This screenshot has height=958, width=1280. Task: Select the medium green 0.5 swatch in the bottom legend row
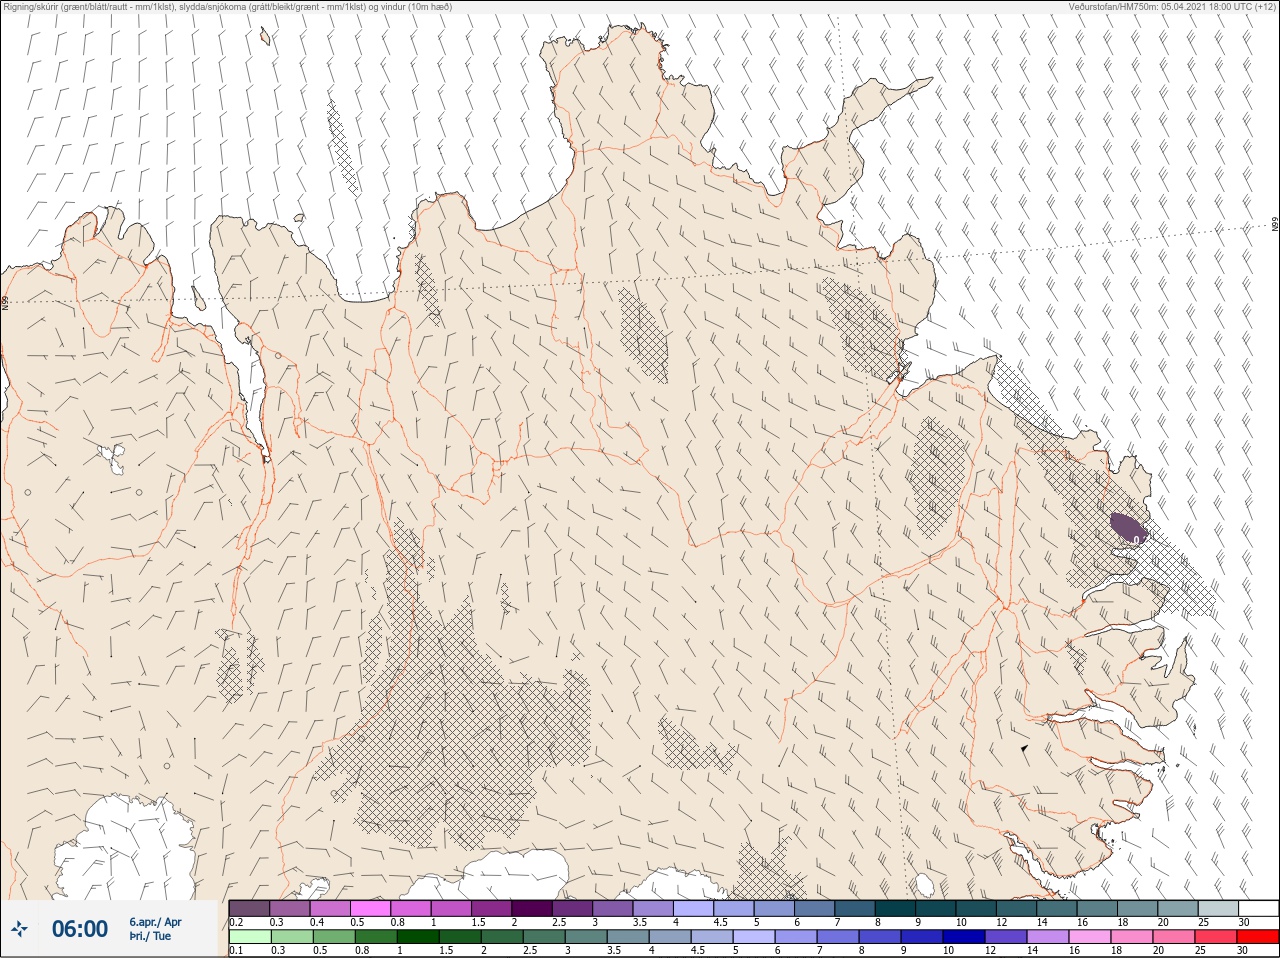[333, 937]
